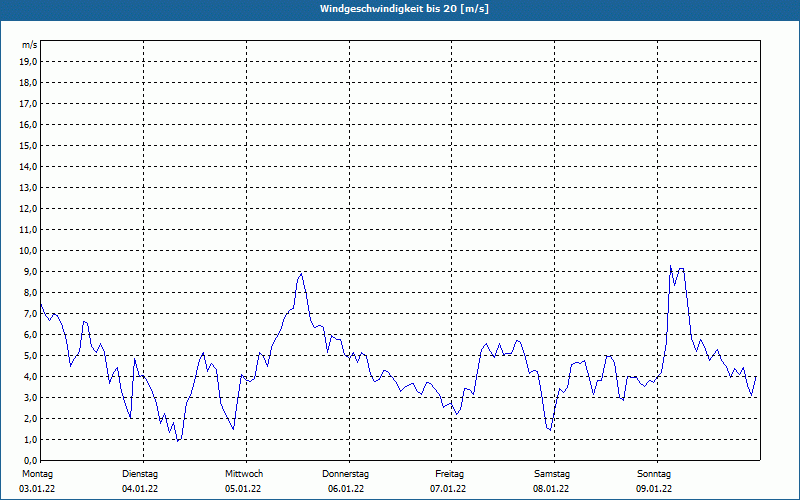Click the 4,0 y-axis value

coord(30,377)
